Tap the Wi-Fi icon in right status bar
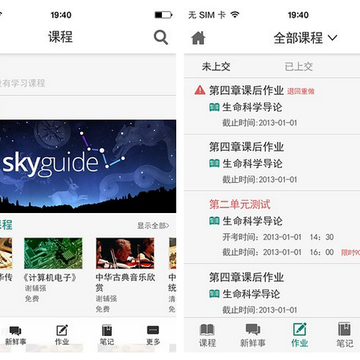 pyautogui.click(x=235, y=15)
